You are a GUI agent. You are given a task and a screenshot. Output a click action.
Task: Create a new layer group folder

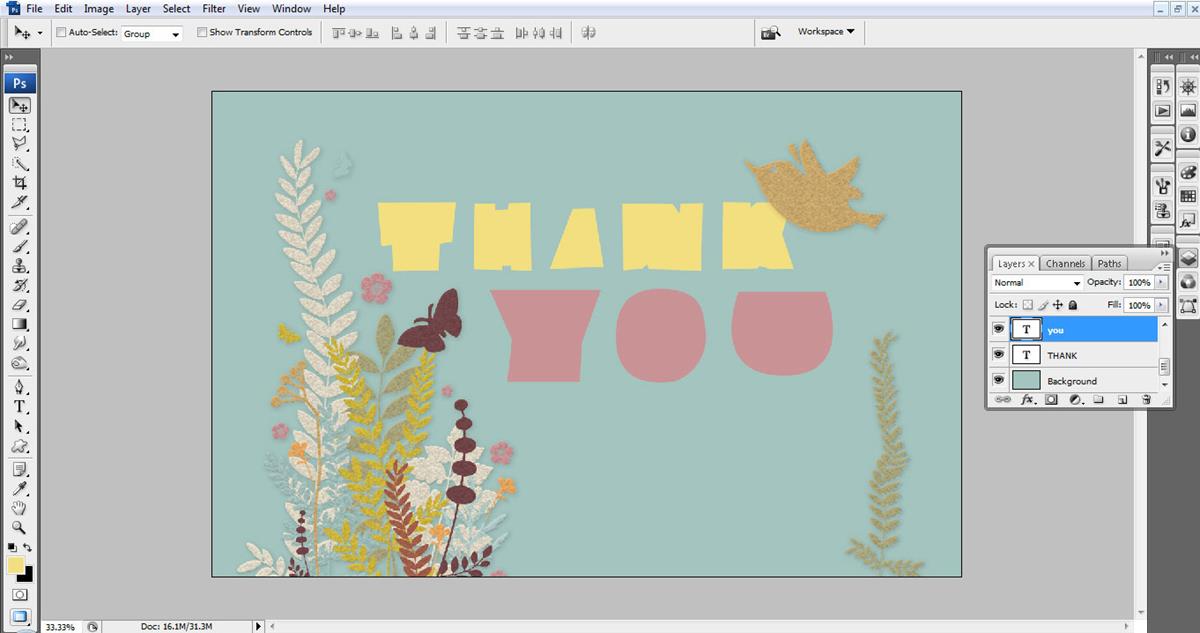click(x=1098, y=400)
